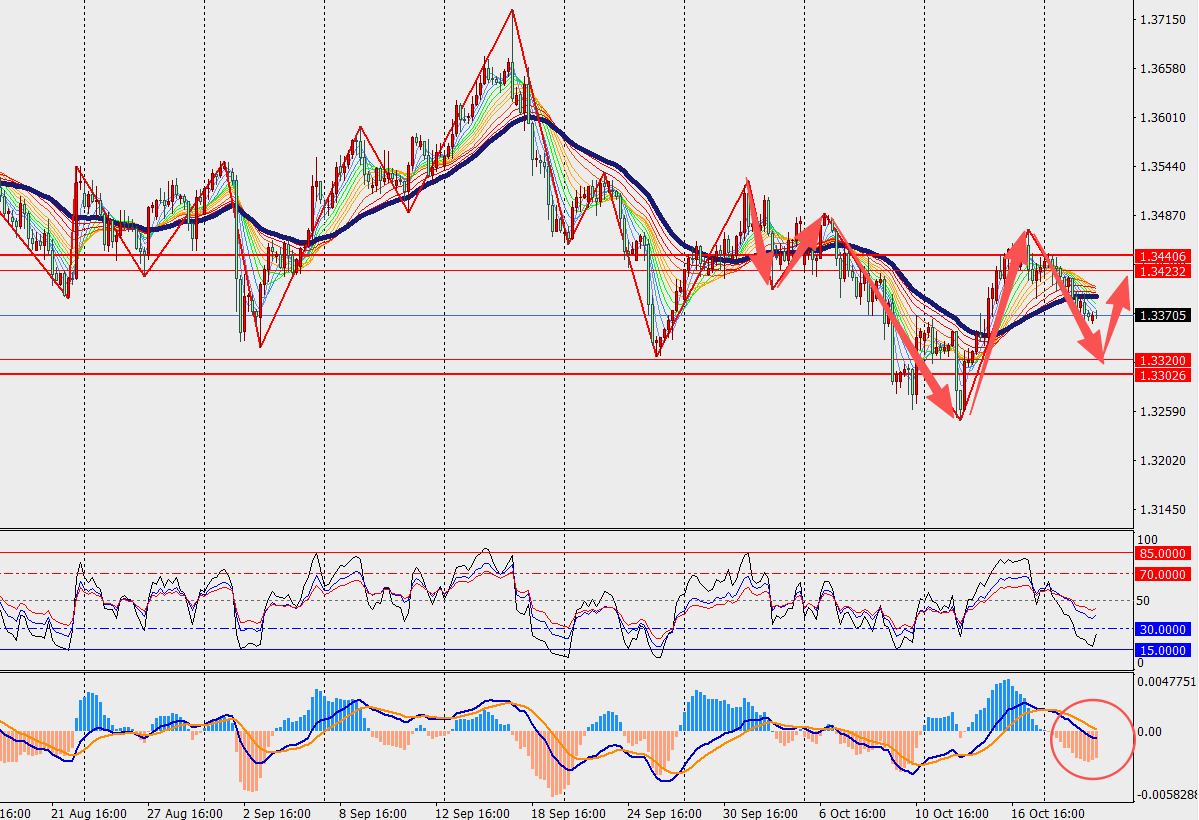This screenshot has width=1199, height=820.
Task: Click the red 1.33200 price level label
Action: [1162, 360]
